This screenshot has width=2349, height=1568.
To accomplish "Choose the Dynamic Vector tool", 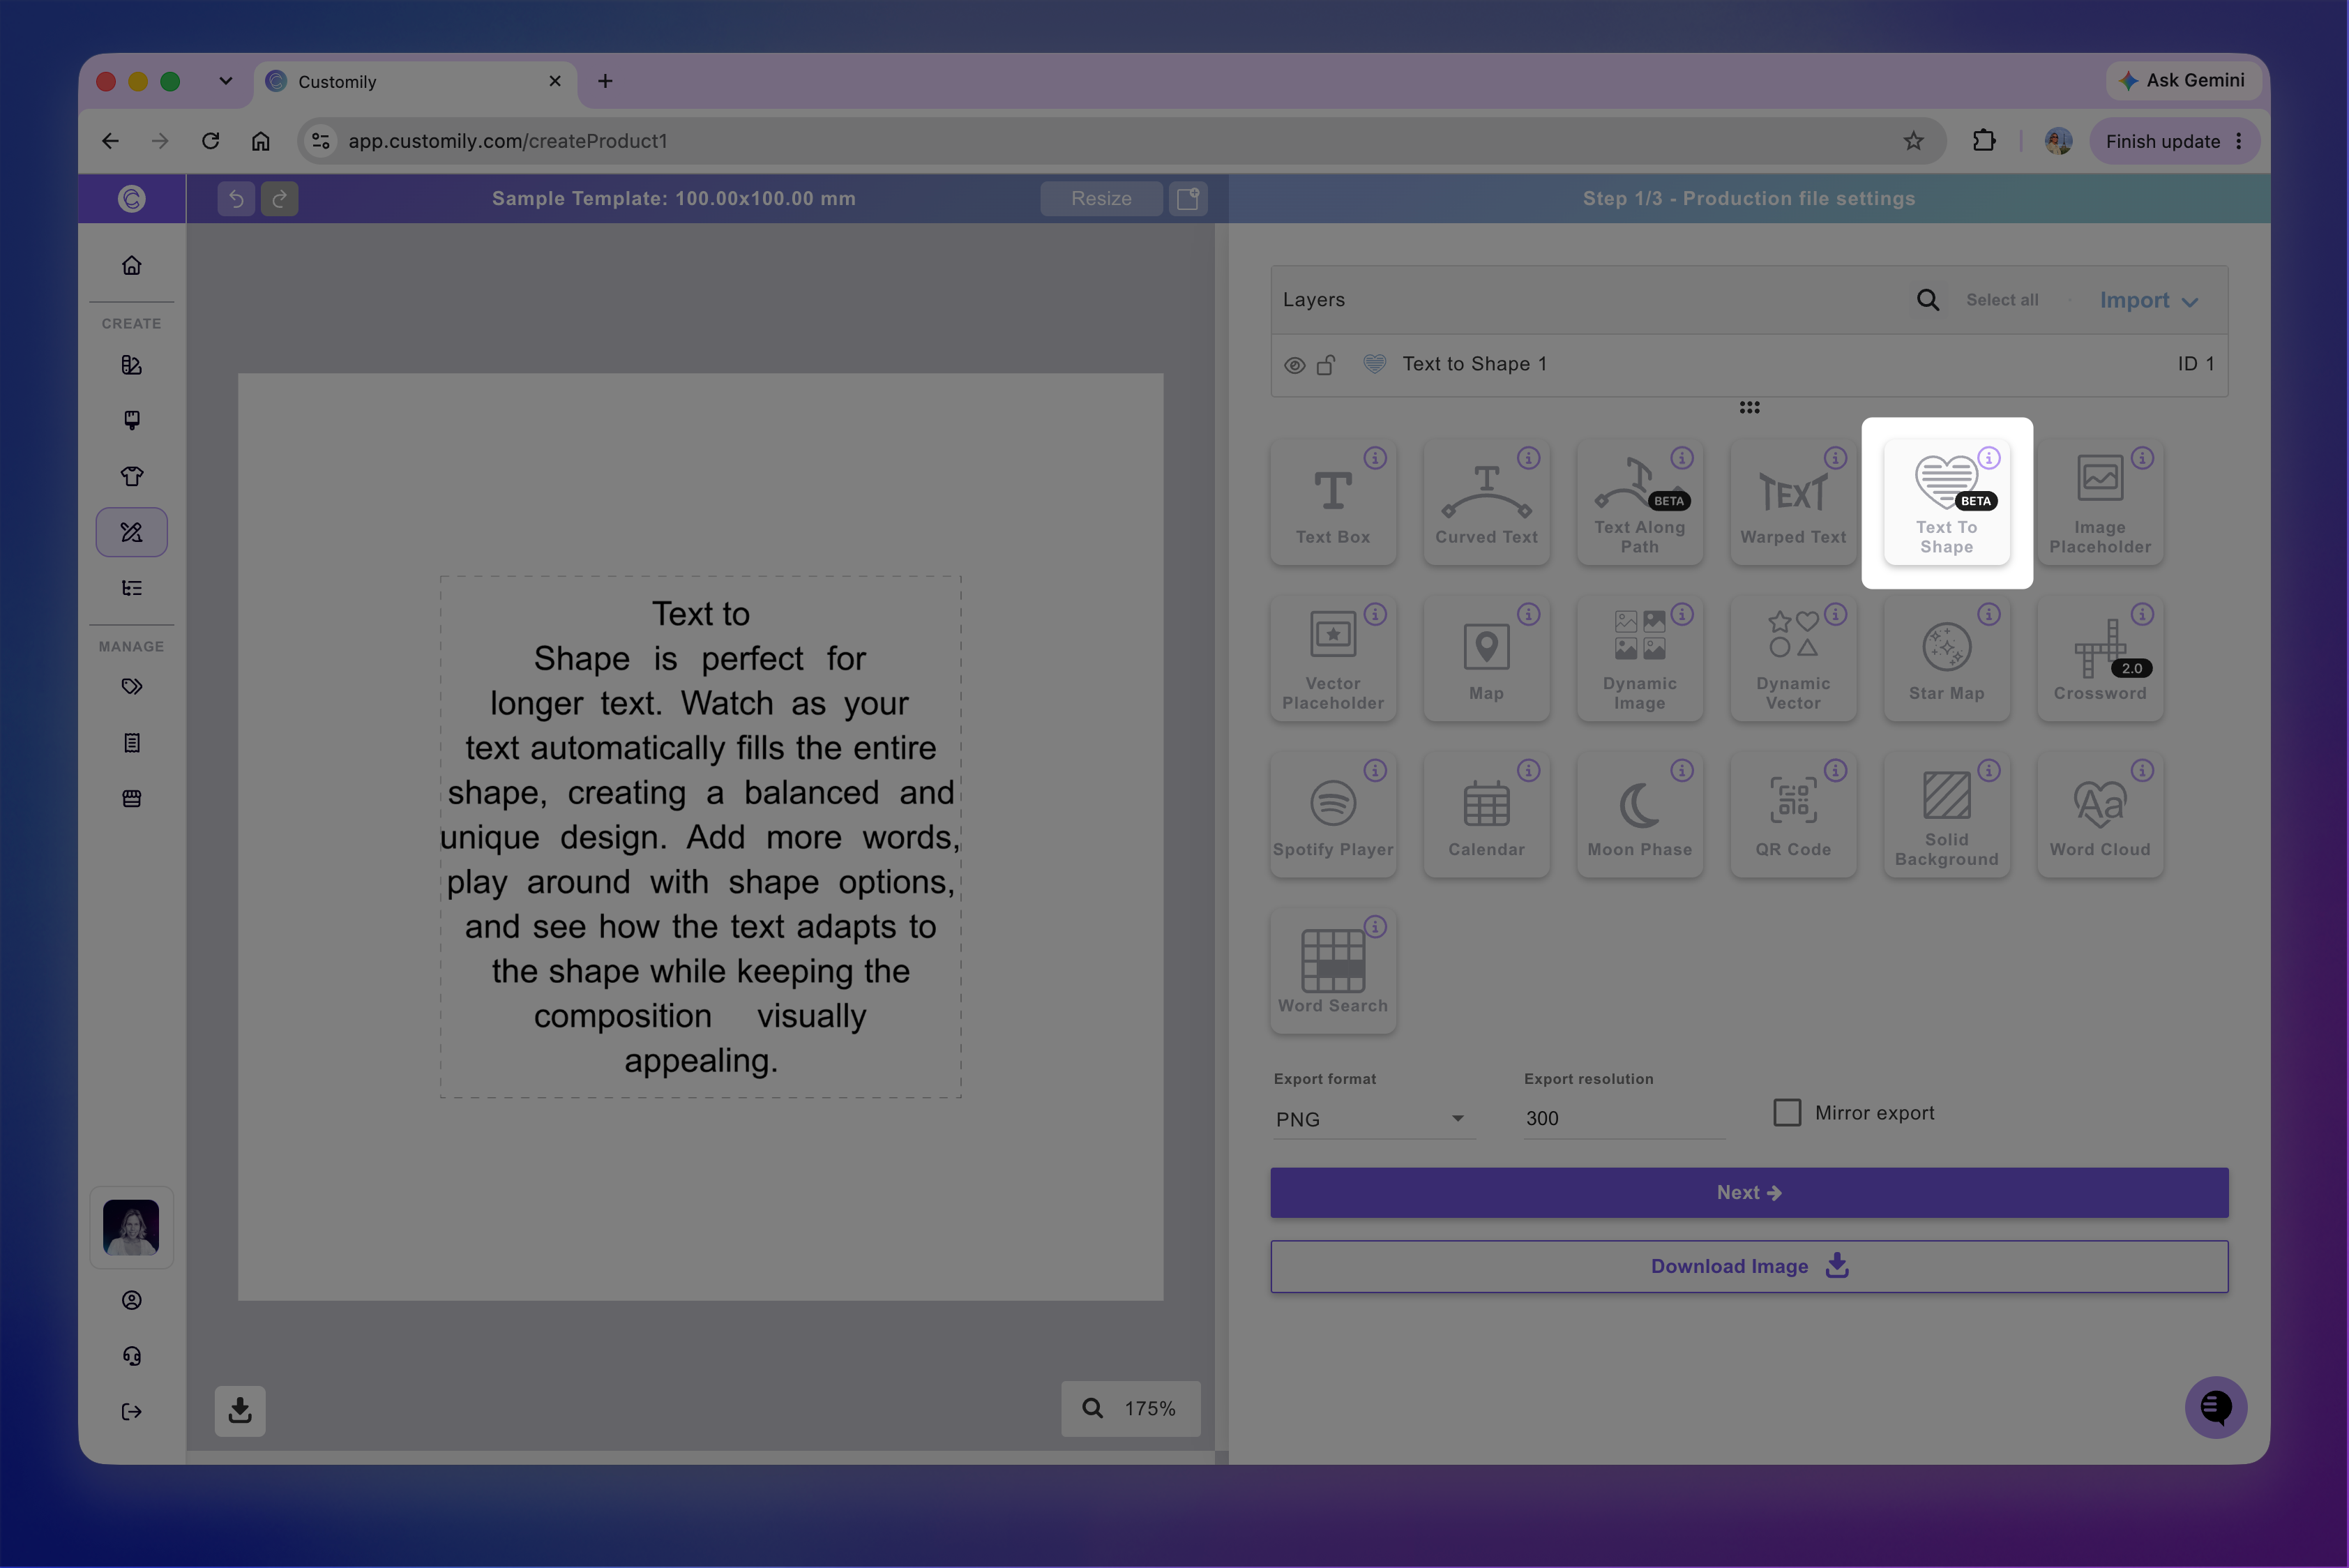I will point(1793,658).
